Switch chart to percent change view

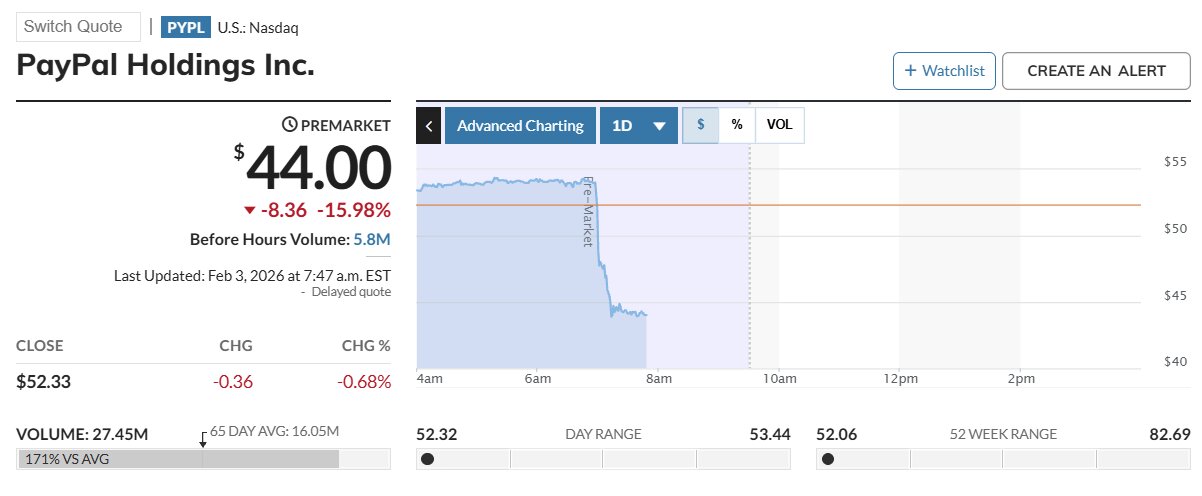click(737, 126)
